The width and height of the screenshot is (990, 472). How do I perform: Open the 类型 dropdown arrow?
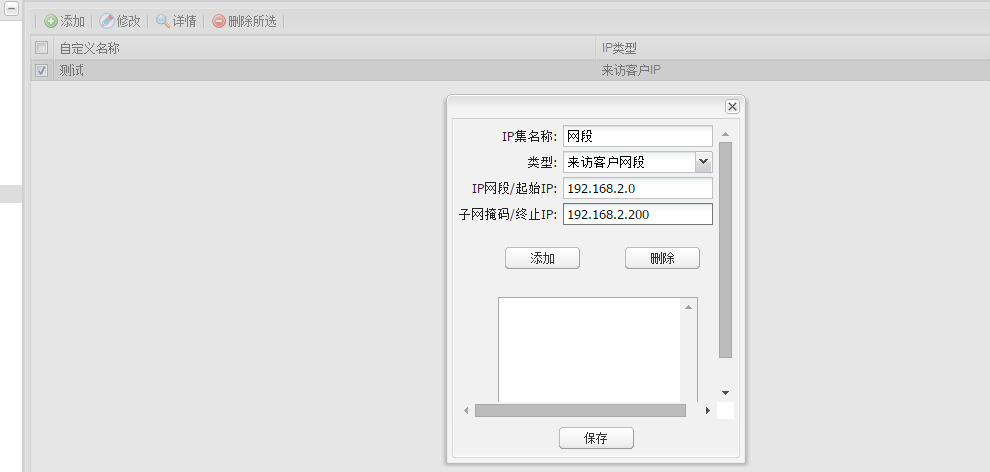pyautogui.click(x=703, y=162)
